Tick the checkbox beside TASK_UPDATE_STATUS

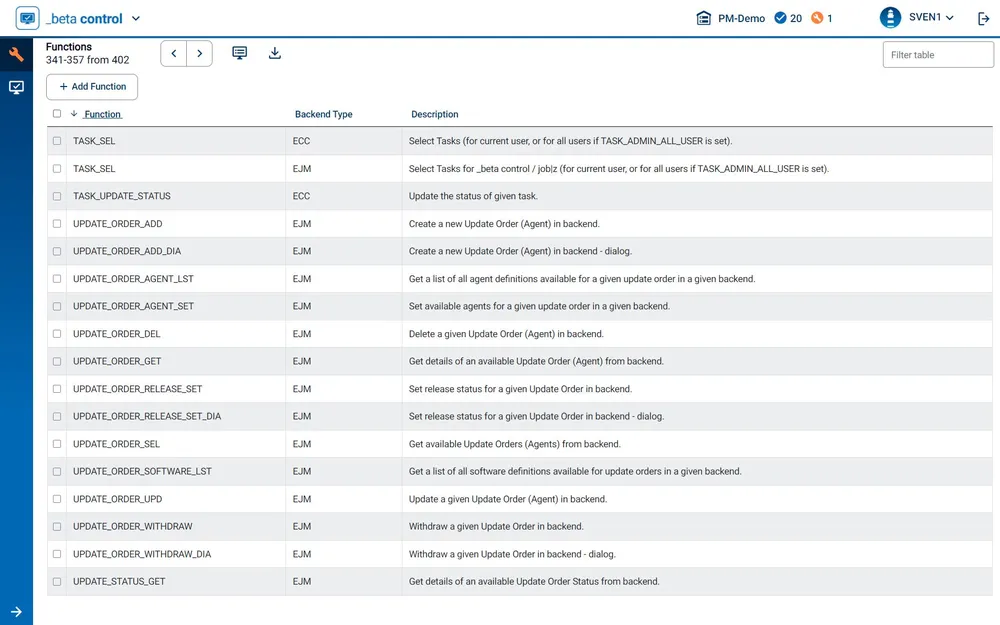click(57, 196)
